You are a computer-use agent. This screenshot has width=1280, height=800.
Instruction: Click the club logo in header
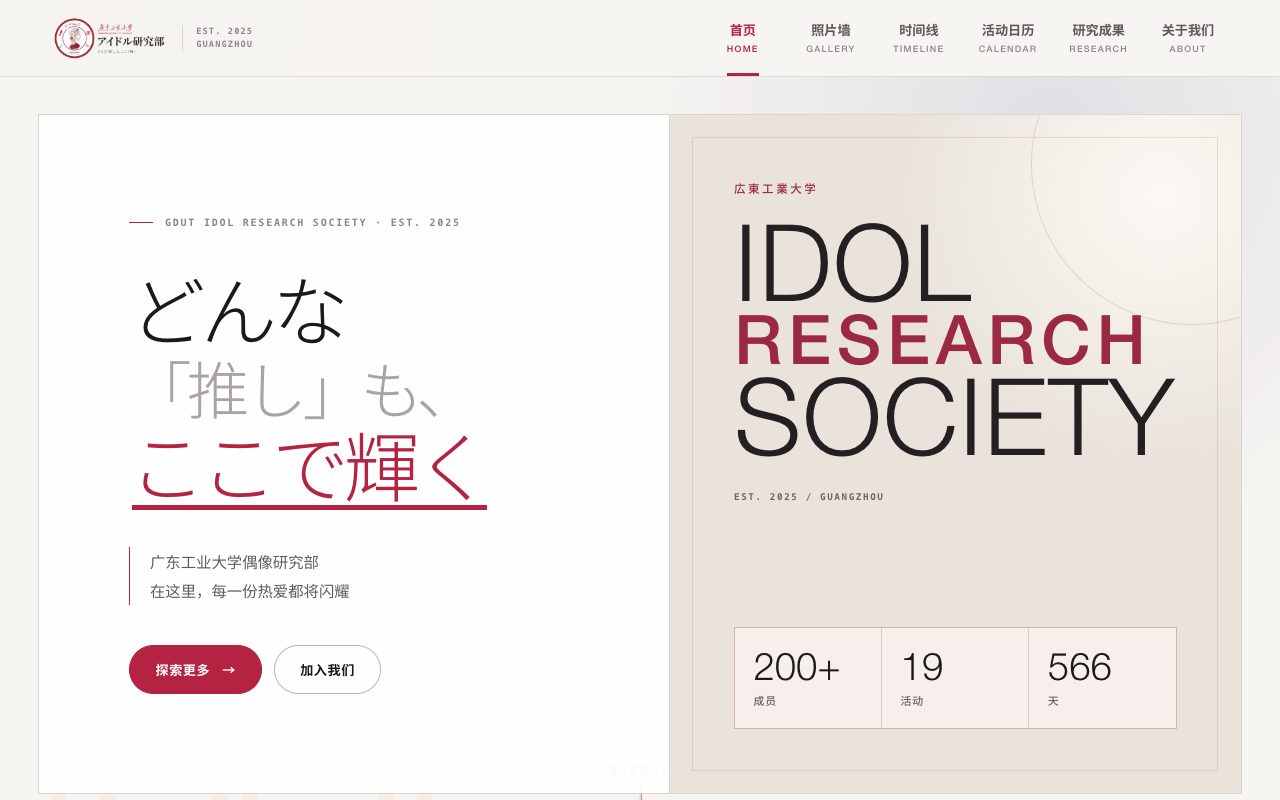click(110, 38)
